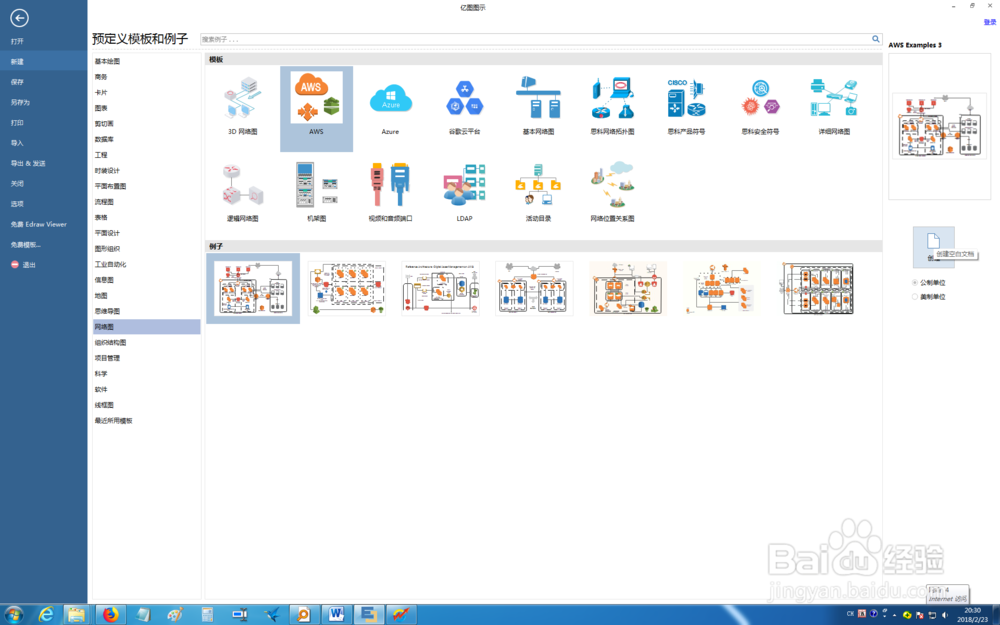Select the 视频和音频端口 template icon

pyautogui.click(x=390, y=185)
